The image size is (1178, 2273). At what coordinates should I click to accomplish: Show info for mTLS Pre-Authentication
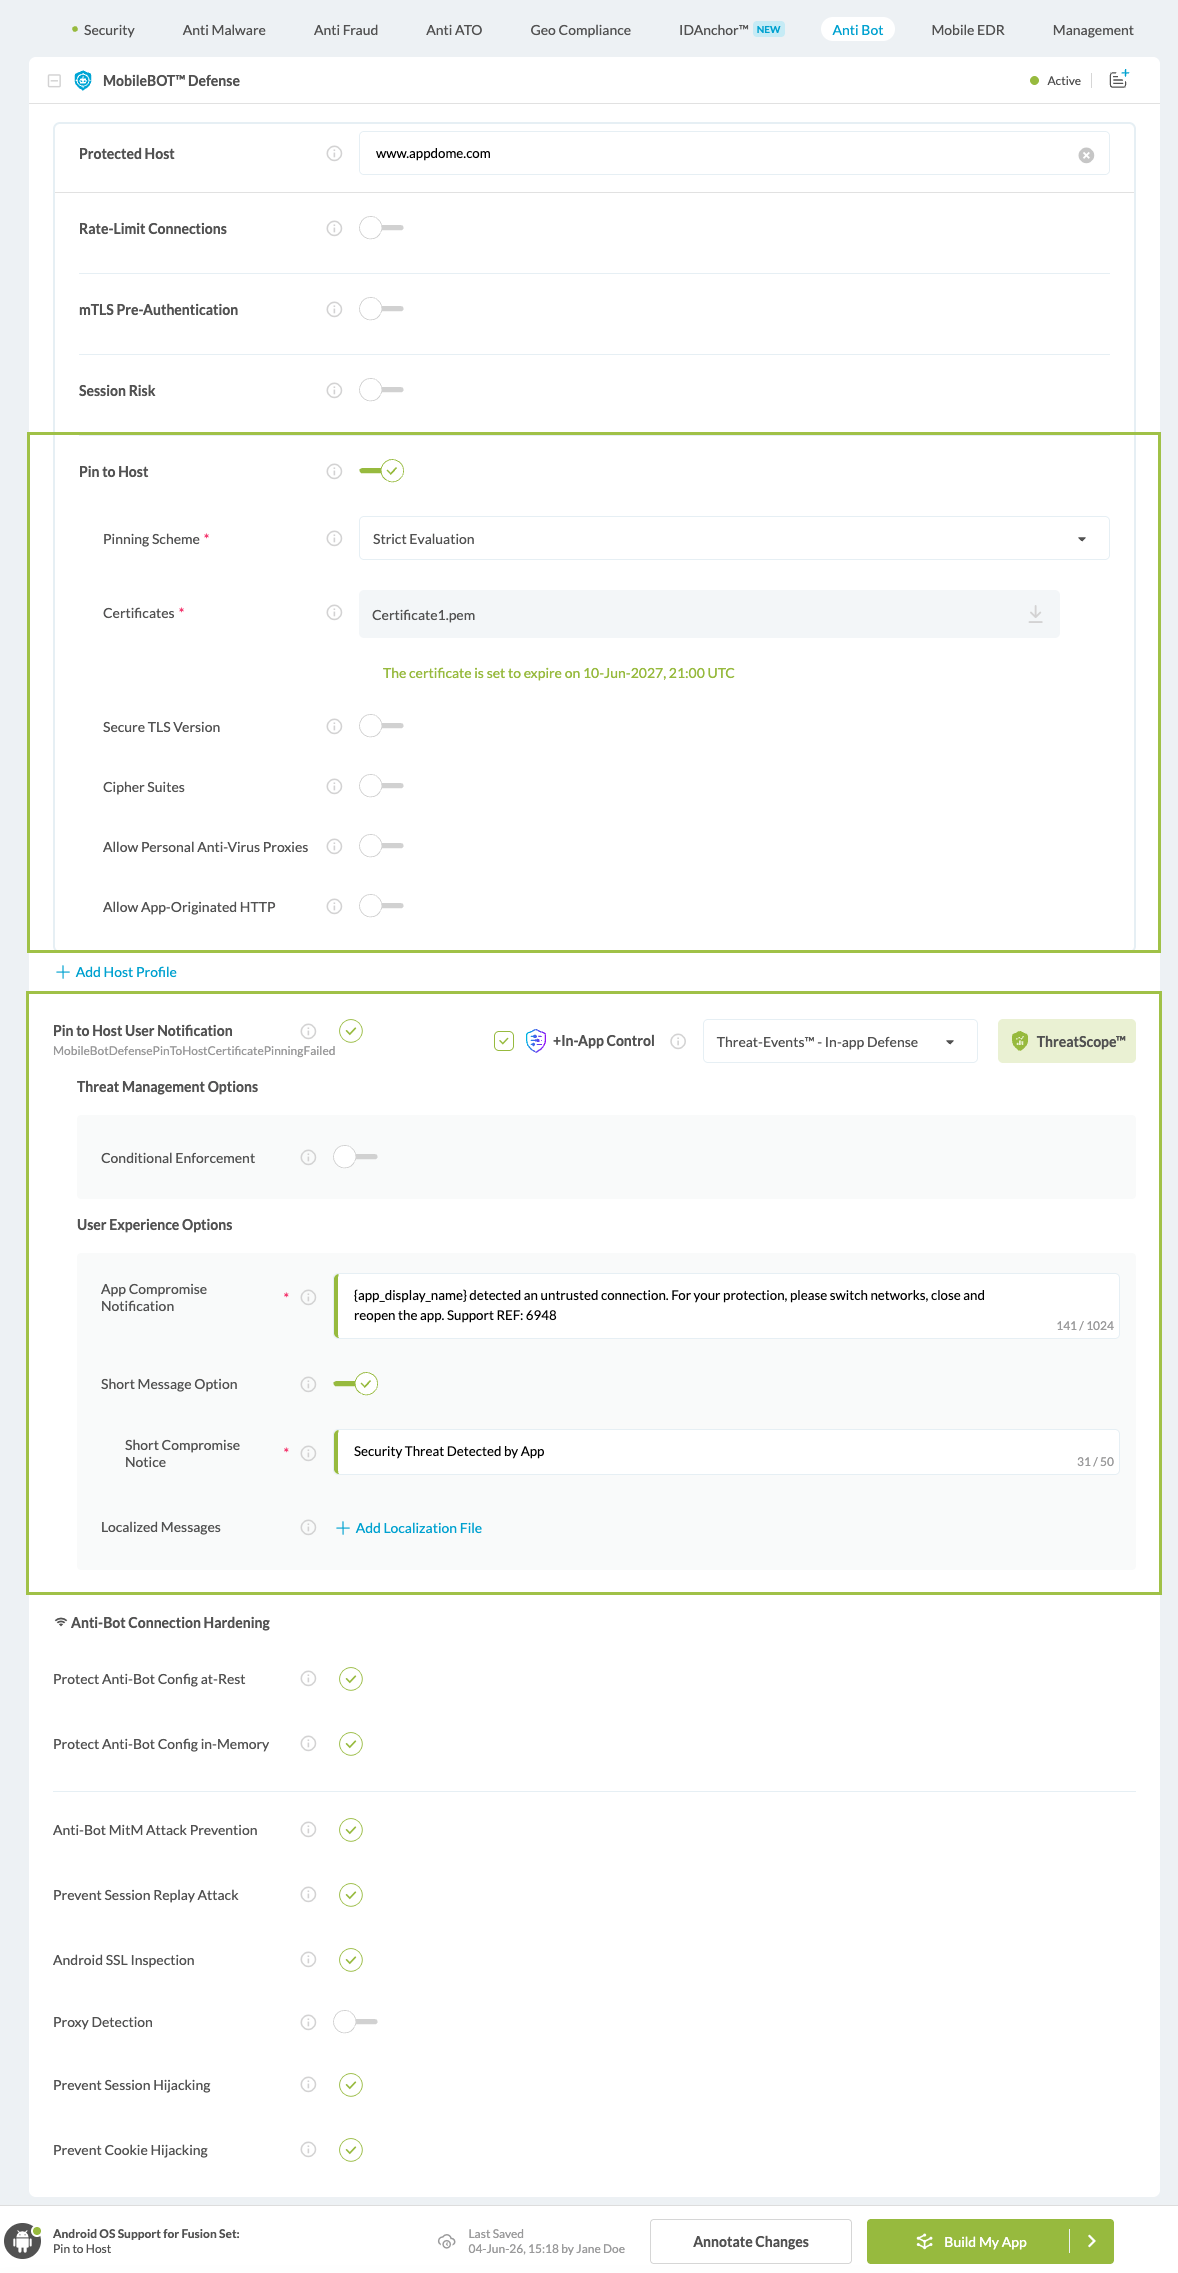(x=334, y=309)
